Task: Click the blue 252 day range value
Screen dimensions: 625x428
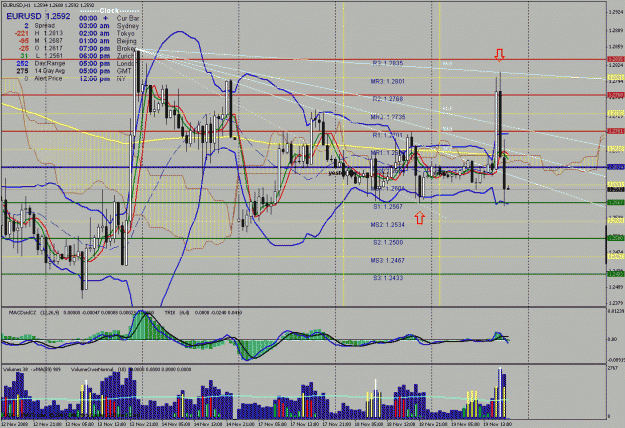Action: tap(22, 63)
